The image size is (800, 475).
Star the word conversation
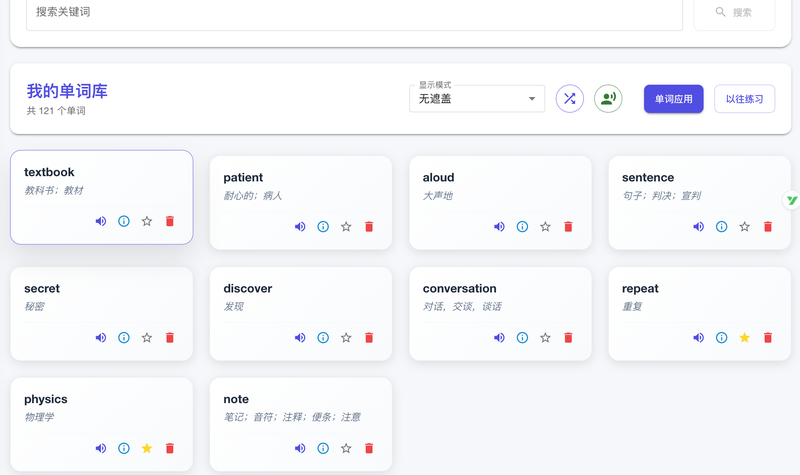pyautogui.click(x=545, y=338)
